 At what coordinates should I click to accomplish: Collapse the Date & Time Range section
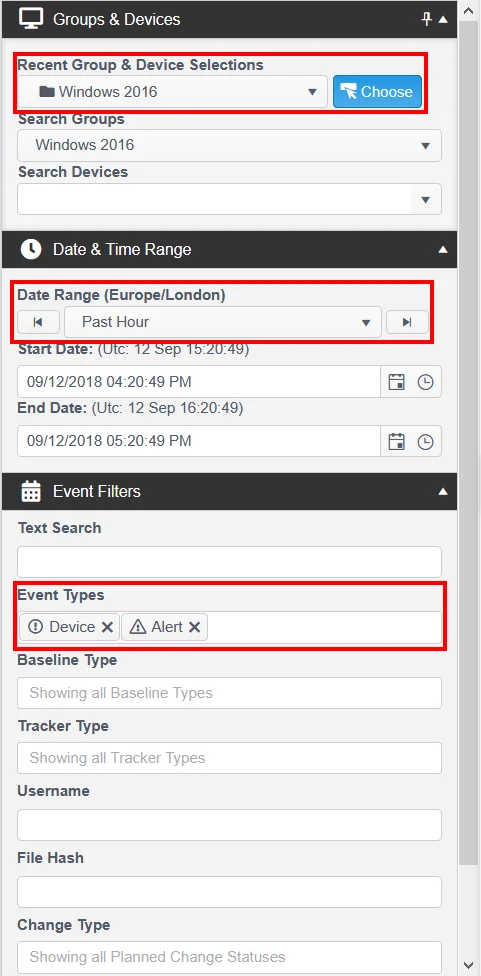(x=443, y=250)
